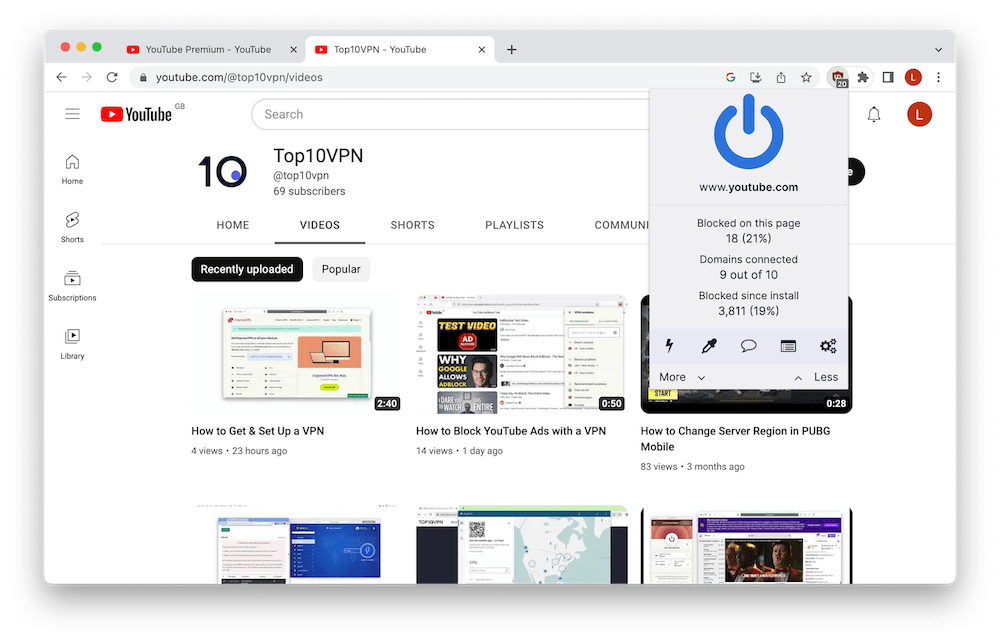1000x642 pixels.
Task: Open Subscriptions in YouTube sidebar
Action: coord(72,286)
